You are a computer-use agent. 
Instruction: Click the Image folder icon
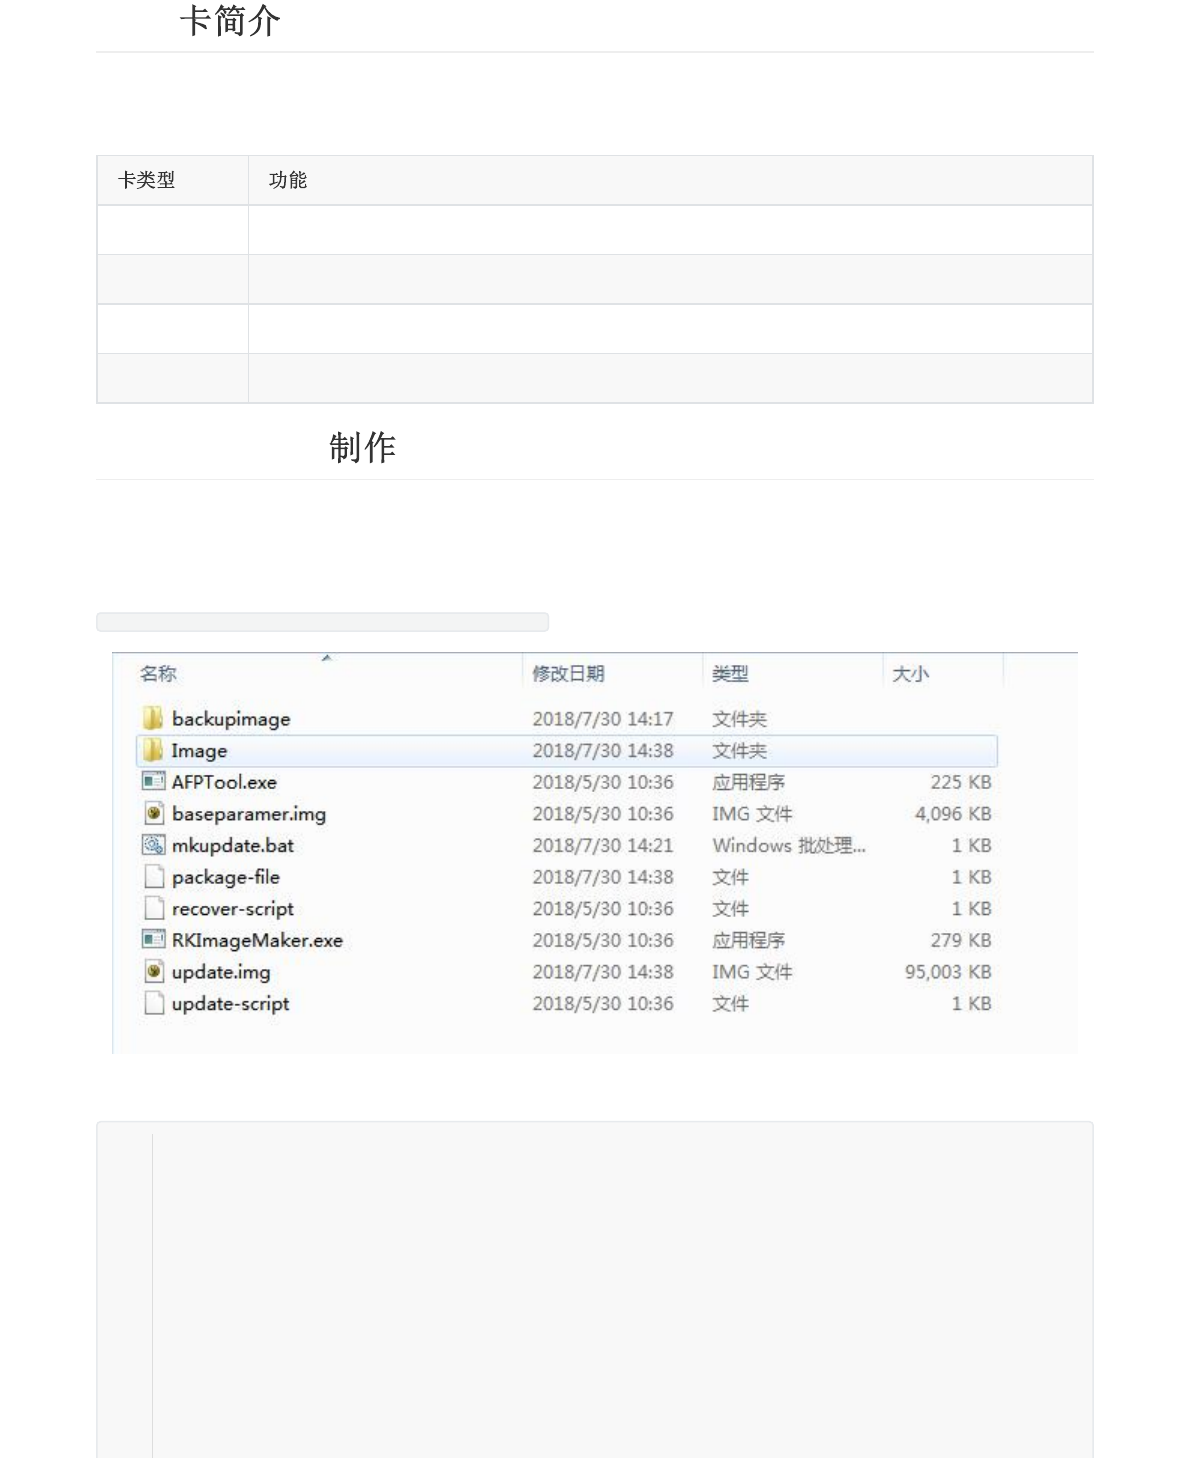[153, 750]
